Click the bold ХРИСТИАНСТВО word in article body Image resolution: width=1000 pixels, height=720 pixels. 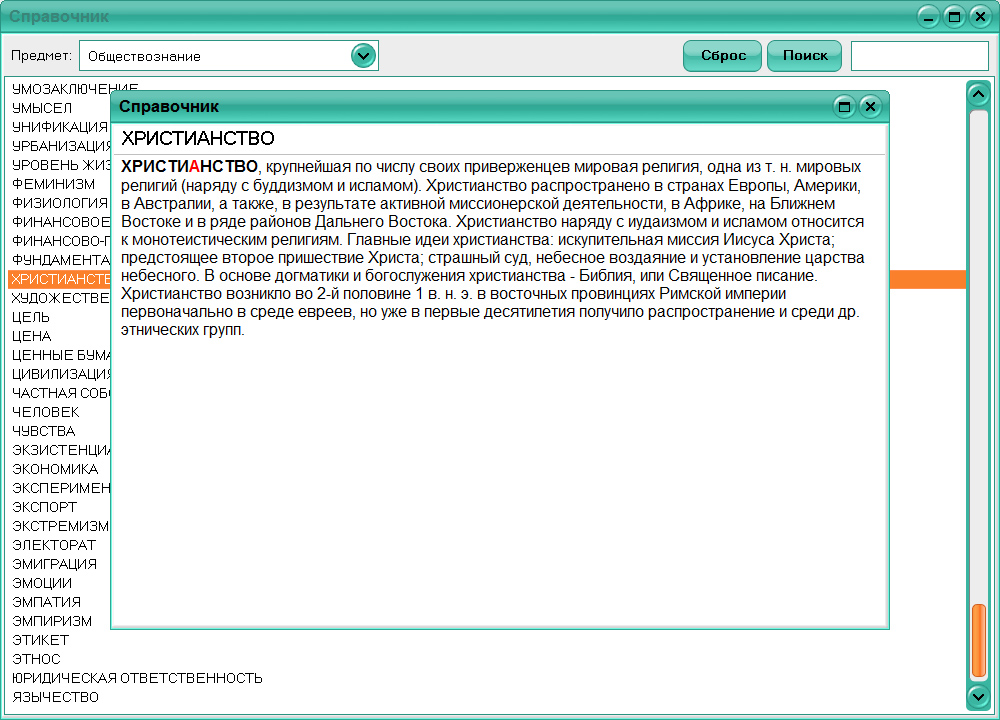click(x=189, y=166)
